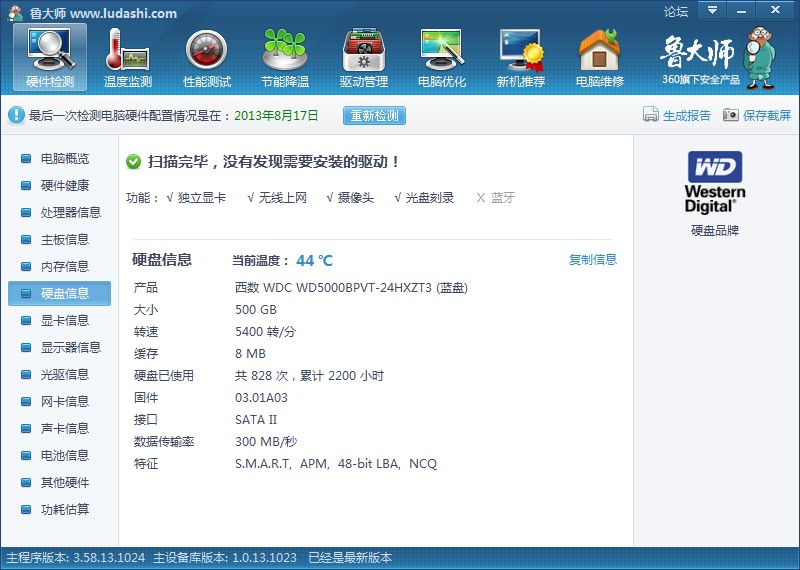Expand the title bar dropdown menu arrow
The height and width of the screenshot is (570, 800).
pyautogui.click(x=712, y=10)
